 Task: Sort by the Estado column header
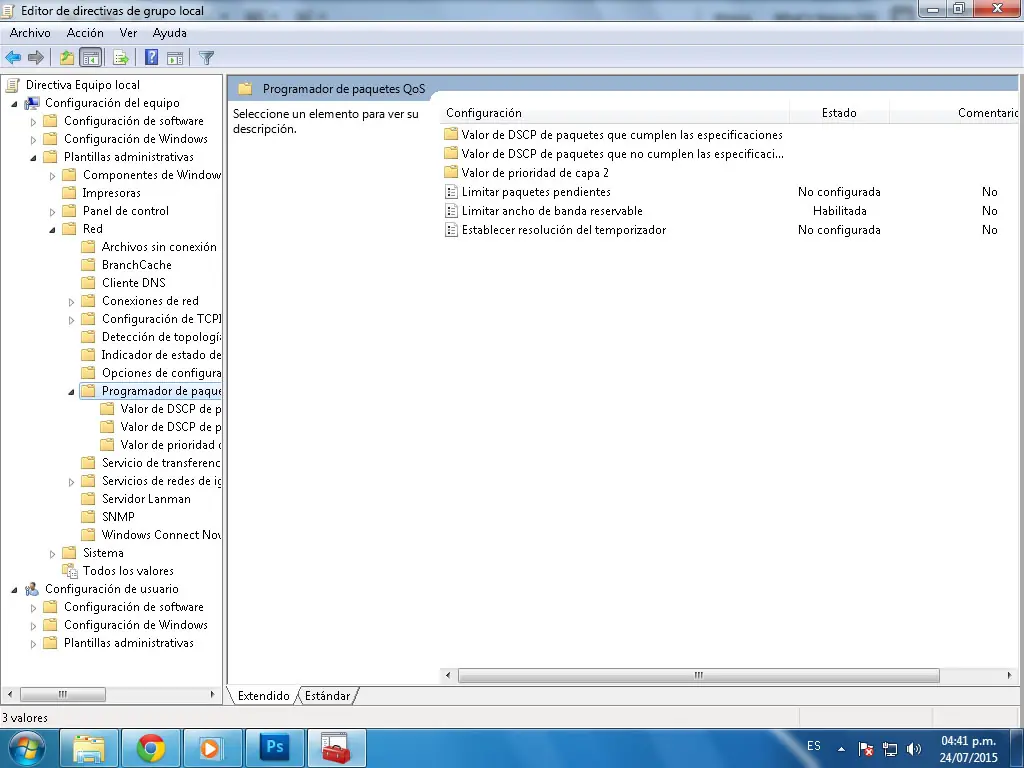point(839,113)
